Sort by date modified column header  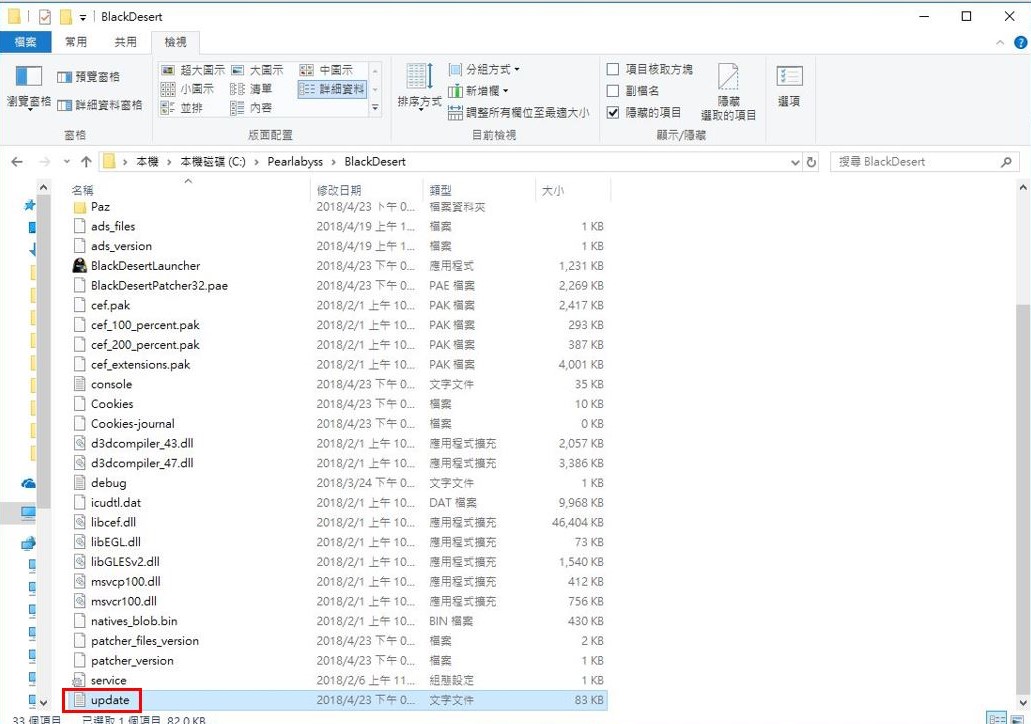(x=366, y=190)
